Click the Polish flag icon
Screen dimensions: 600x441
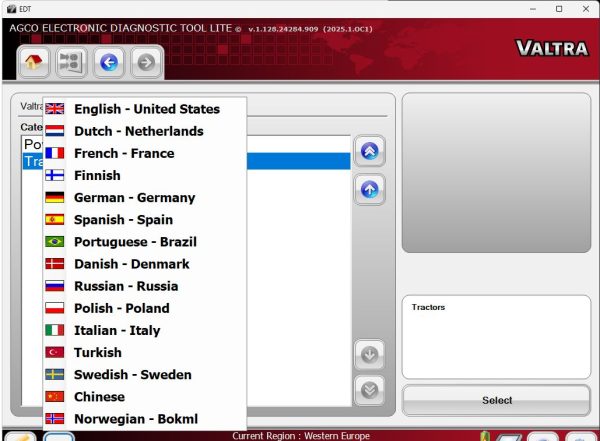click(55, 308)
